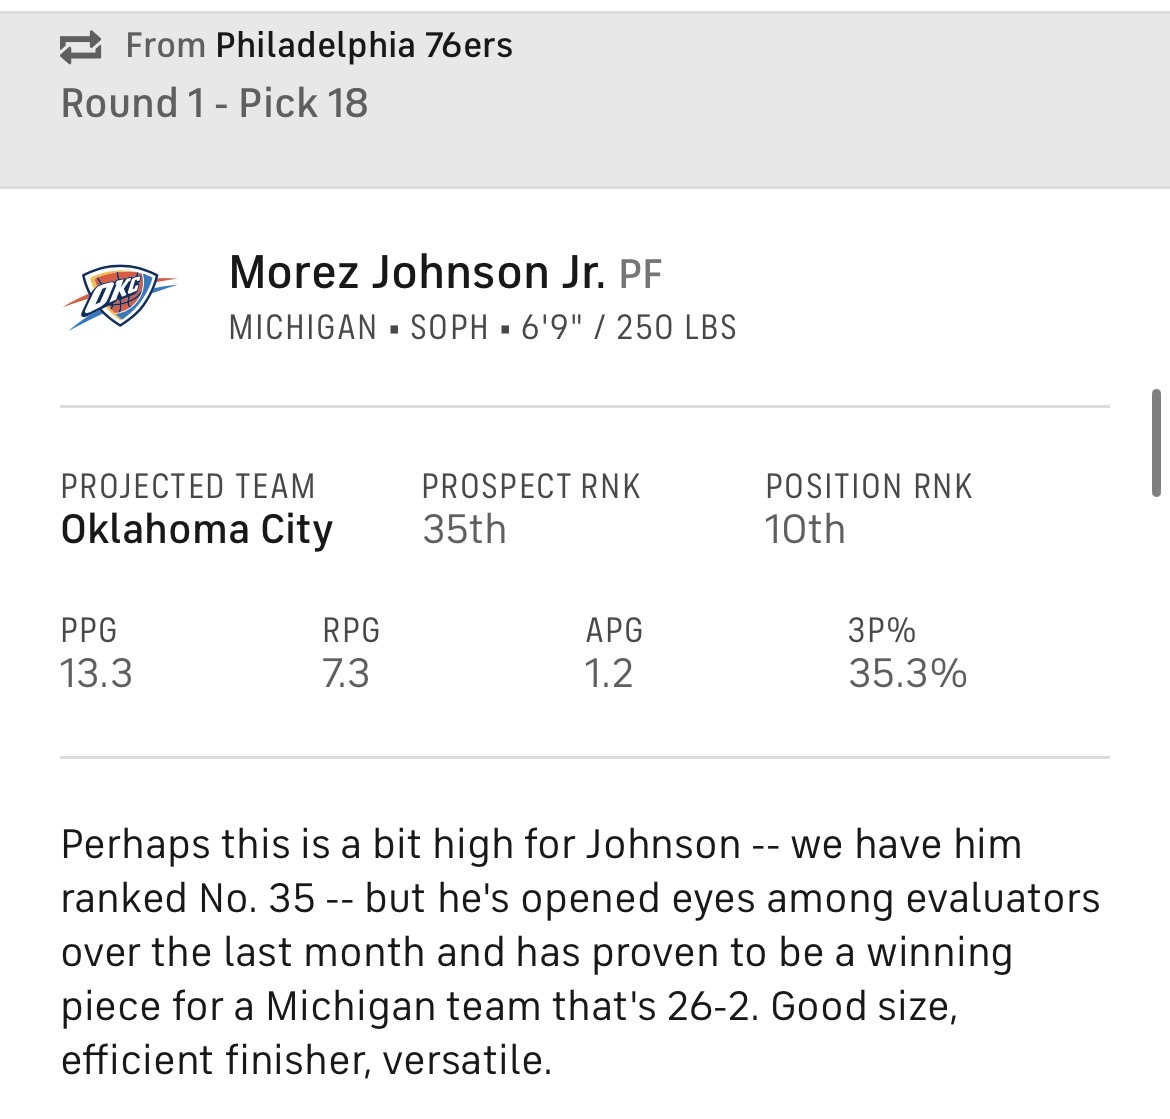Click the 6'9" / 250 LBS measurements
This screenshot has height=1119, width=1170.
click(x=628, y=328)
